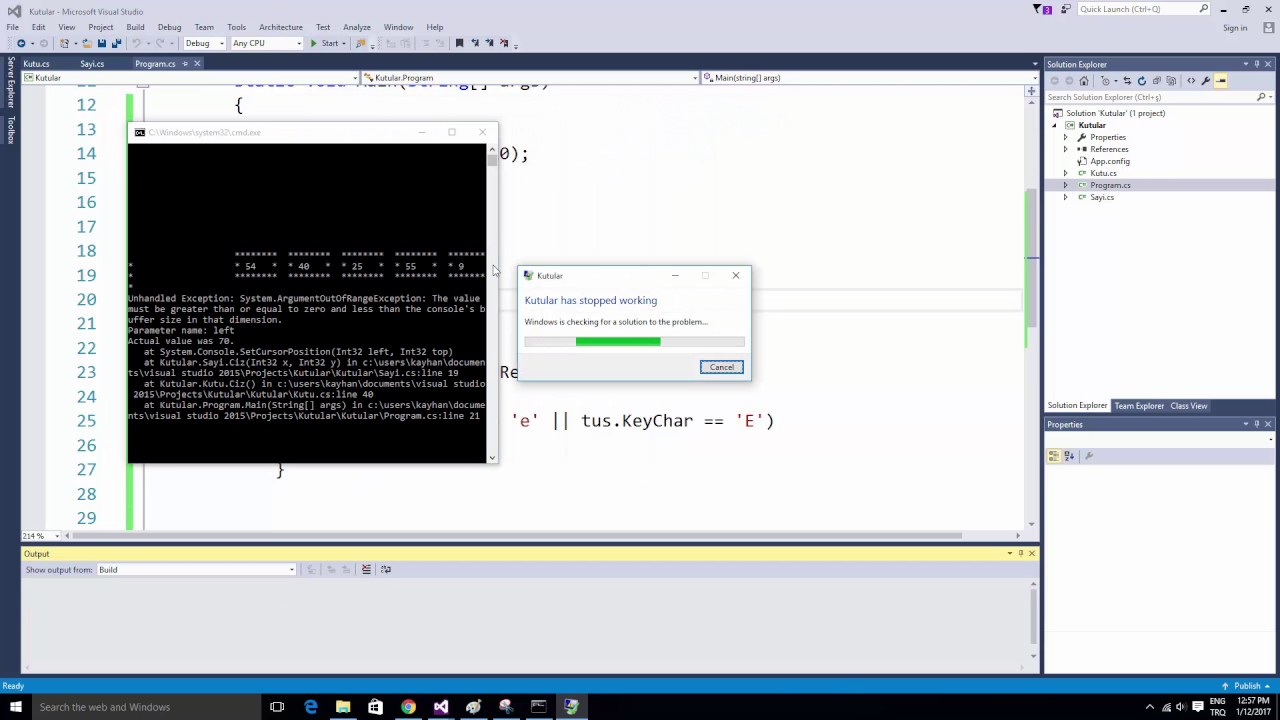Select Program.cs in Solution Explorer
Image resolution: width=1280 pixels, height=720 pixels.
click(x=1110, y=185)
